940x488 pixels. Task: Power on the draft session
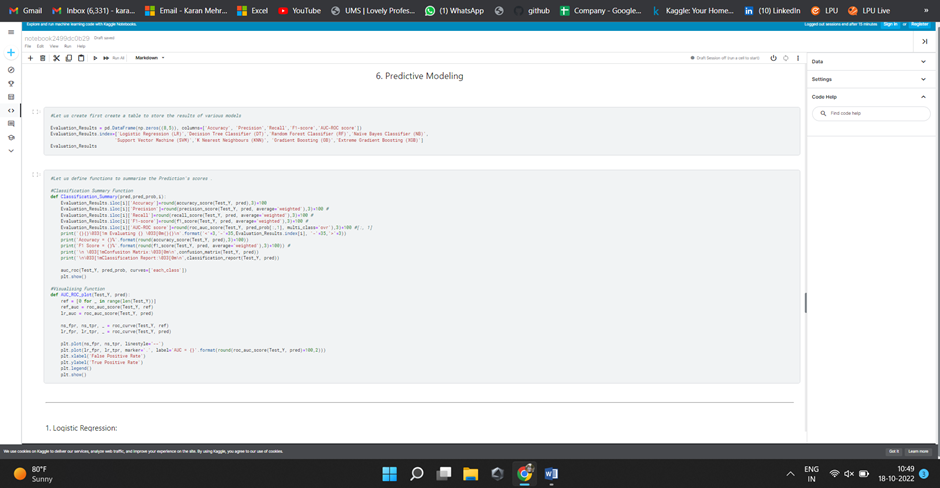773,58
